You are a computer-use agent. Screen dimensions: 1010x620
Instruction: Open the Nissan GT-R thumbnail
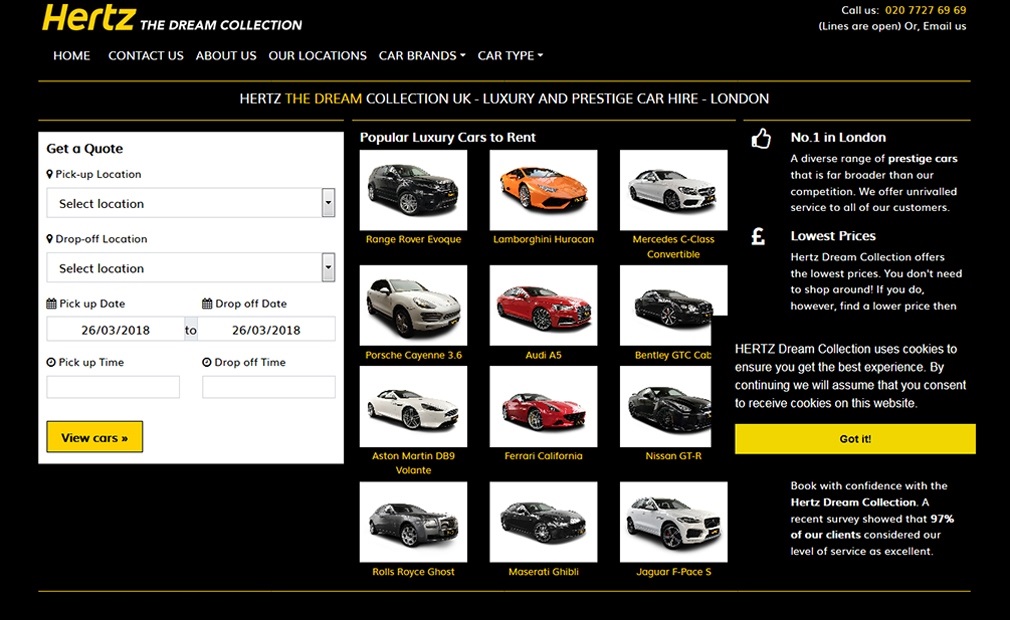click(x=665, y=406)
